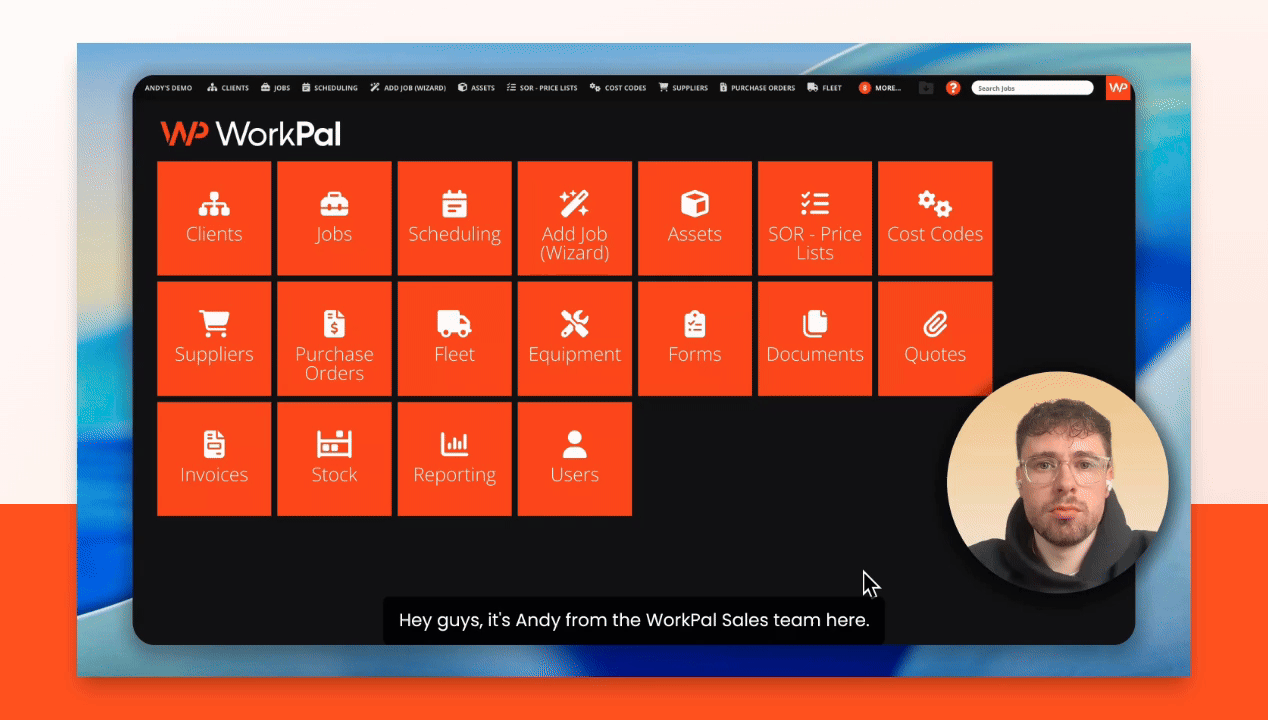The image size is (1268, 720).
Task: Open the large SOR - Price Lists tile
Action: [814, 218]
